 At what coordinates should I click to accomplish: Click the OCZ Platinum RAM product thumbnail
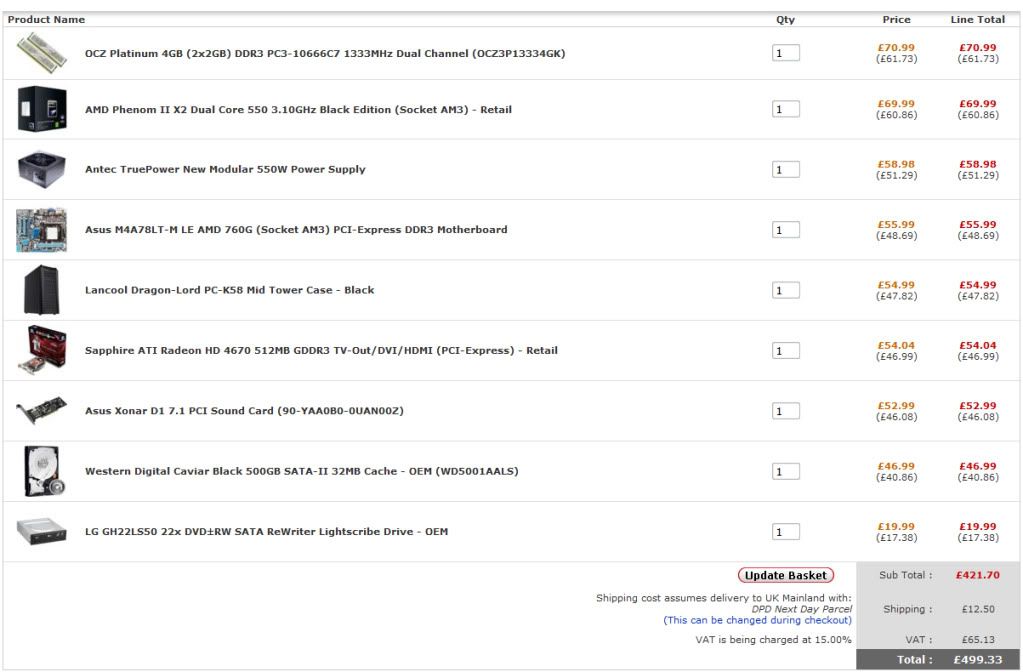pos(42,53)
